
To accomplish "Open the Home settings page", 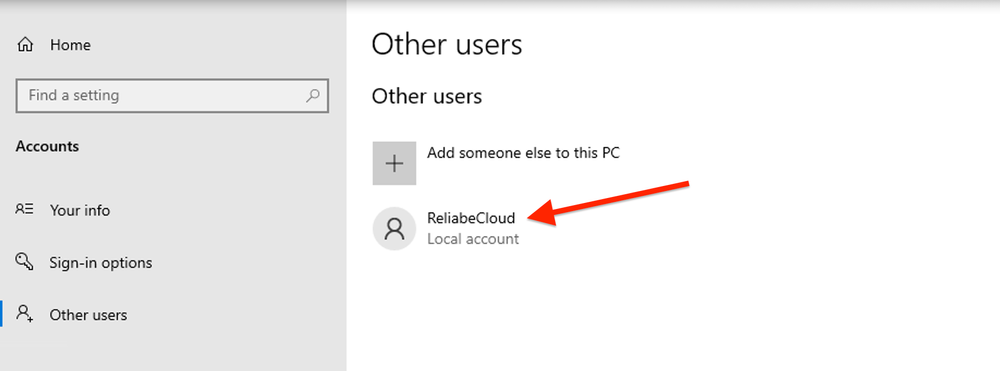I will [x=70, y=45].
